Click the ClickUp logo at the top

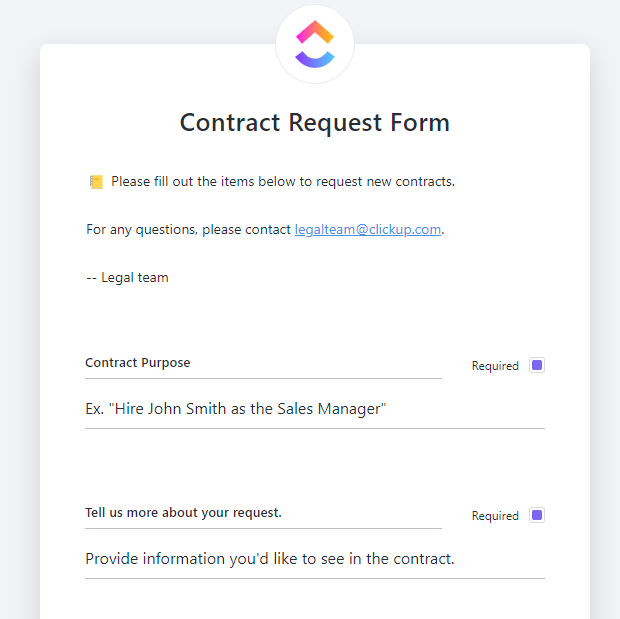click(315, 45)
